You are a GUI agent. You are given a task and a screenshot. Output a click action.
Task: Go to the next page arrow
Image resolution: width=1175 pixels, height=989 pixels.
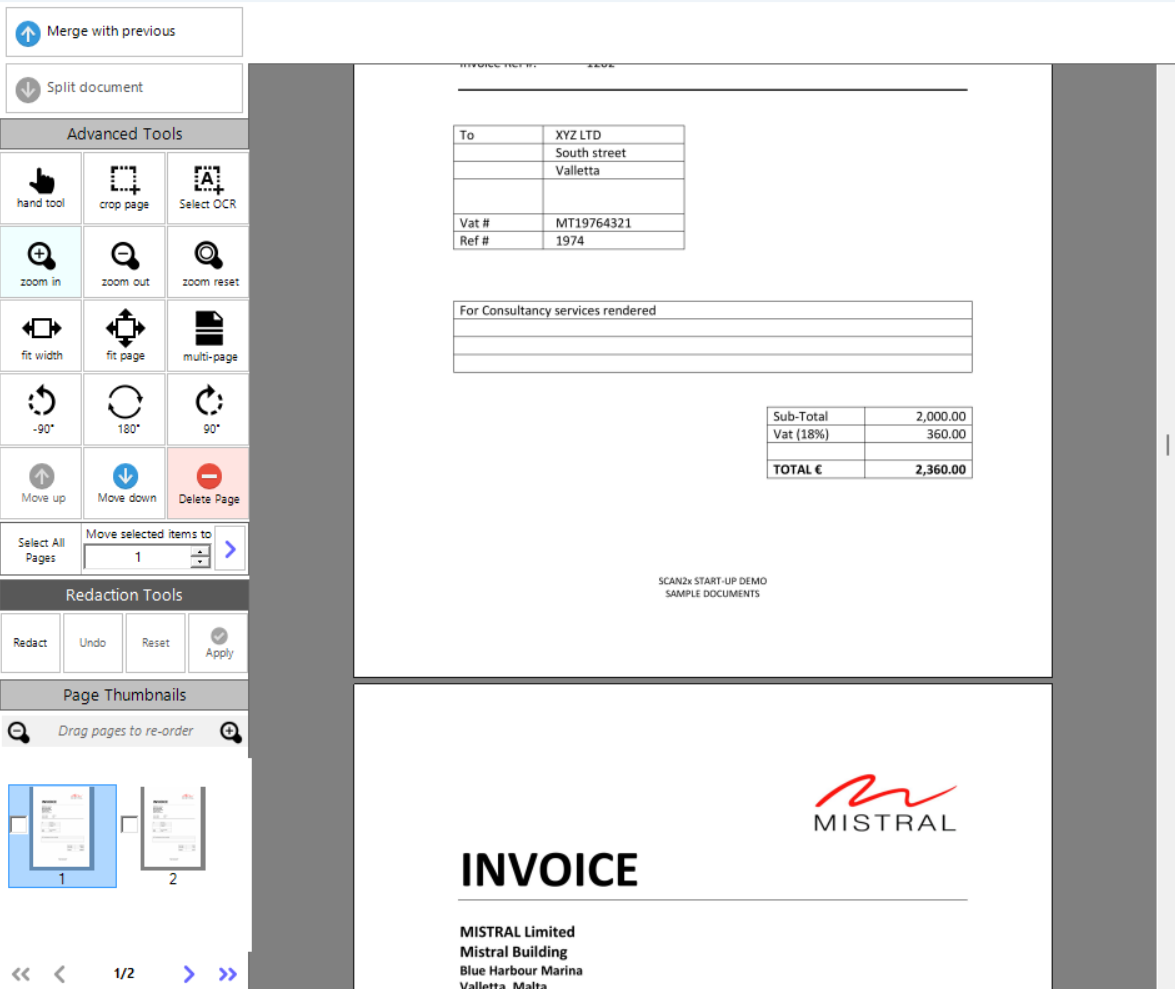pos(189,974)
